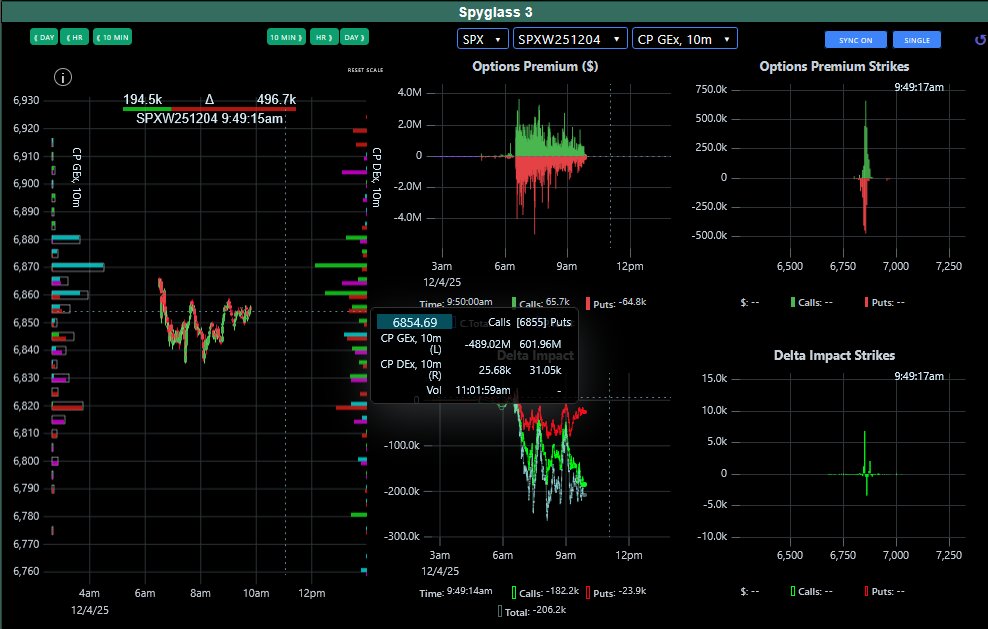Click the green-red delta ratio bar
The image size is (988, 629).
(x=209, y=109)
